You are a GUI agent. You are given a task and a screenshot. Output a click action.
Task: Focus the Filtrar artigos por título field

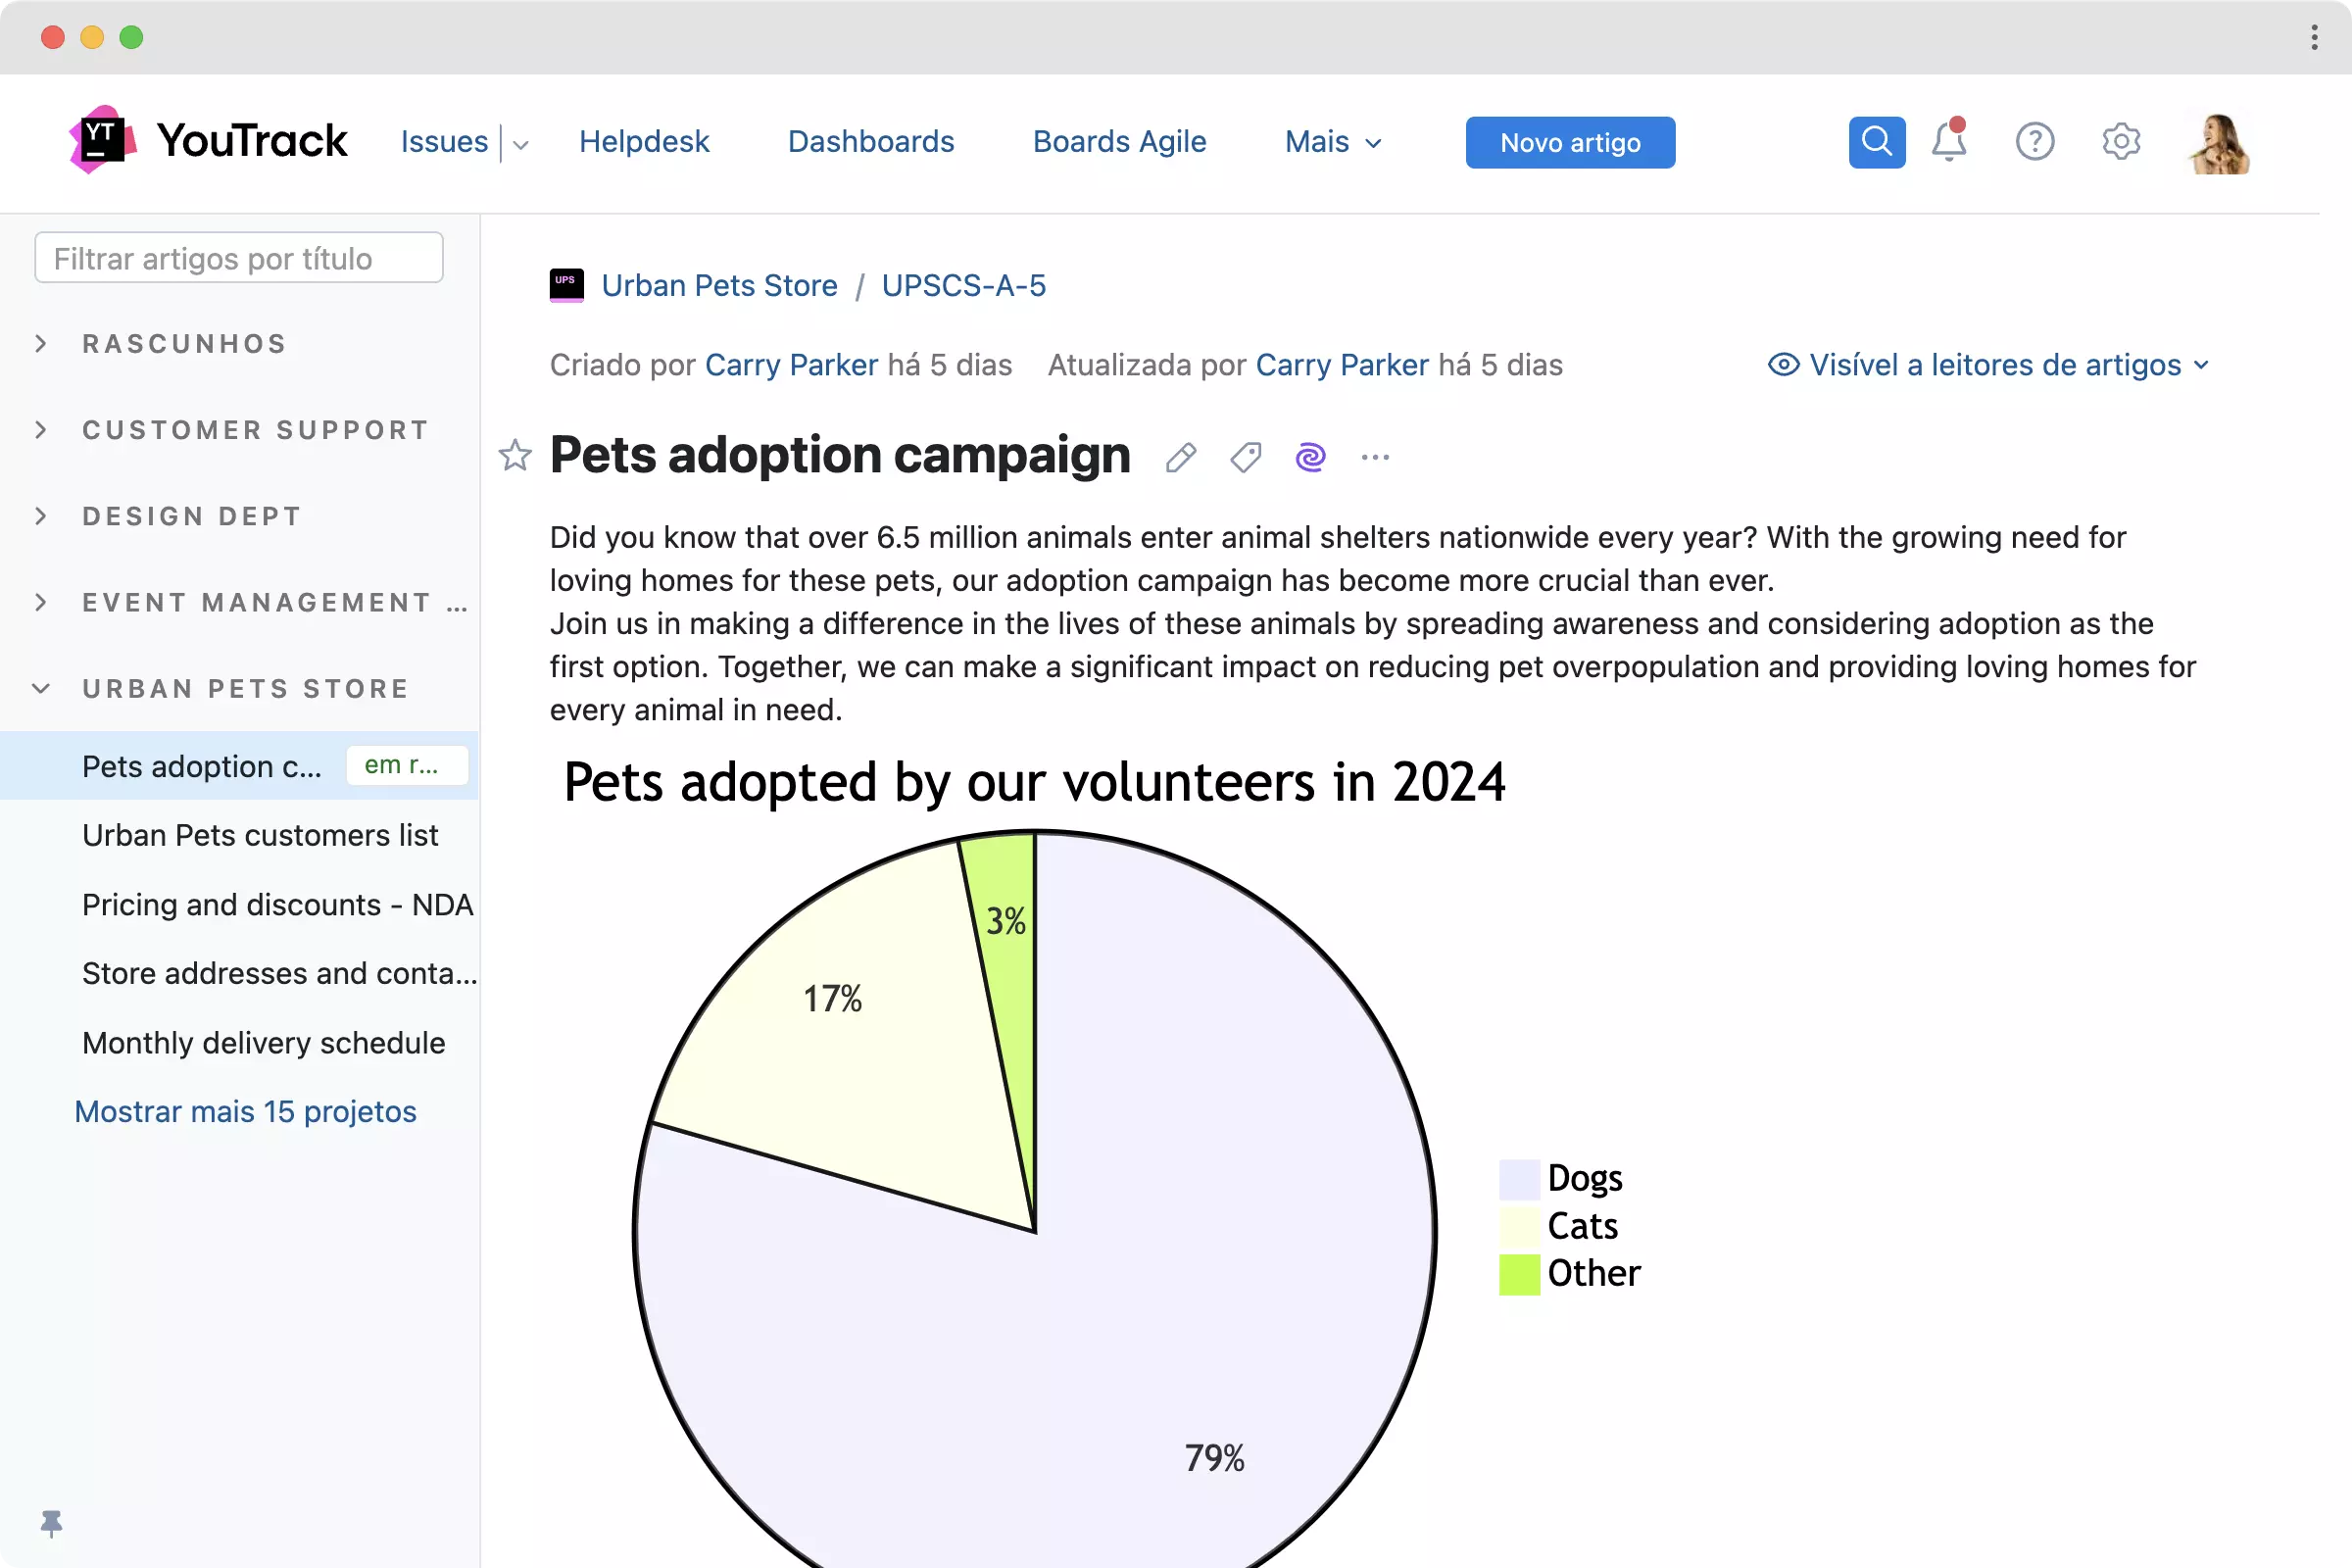[239, 259]
